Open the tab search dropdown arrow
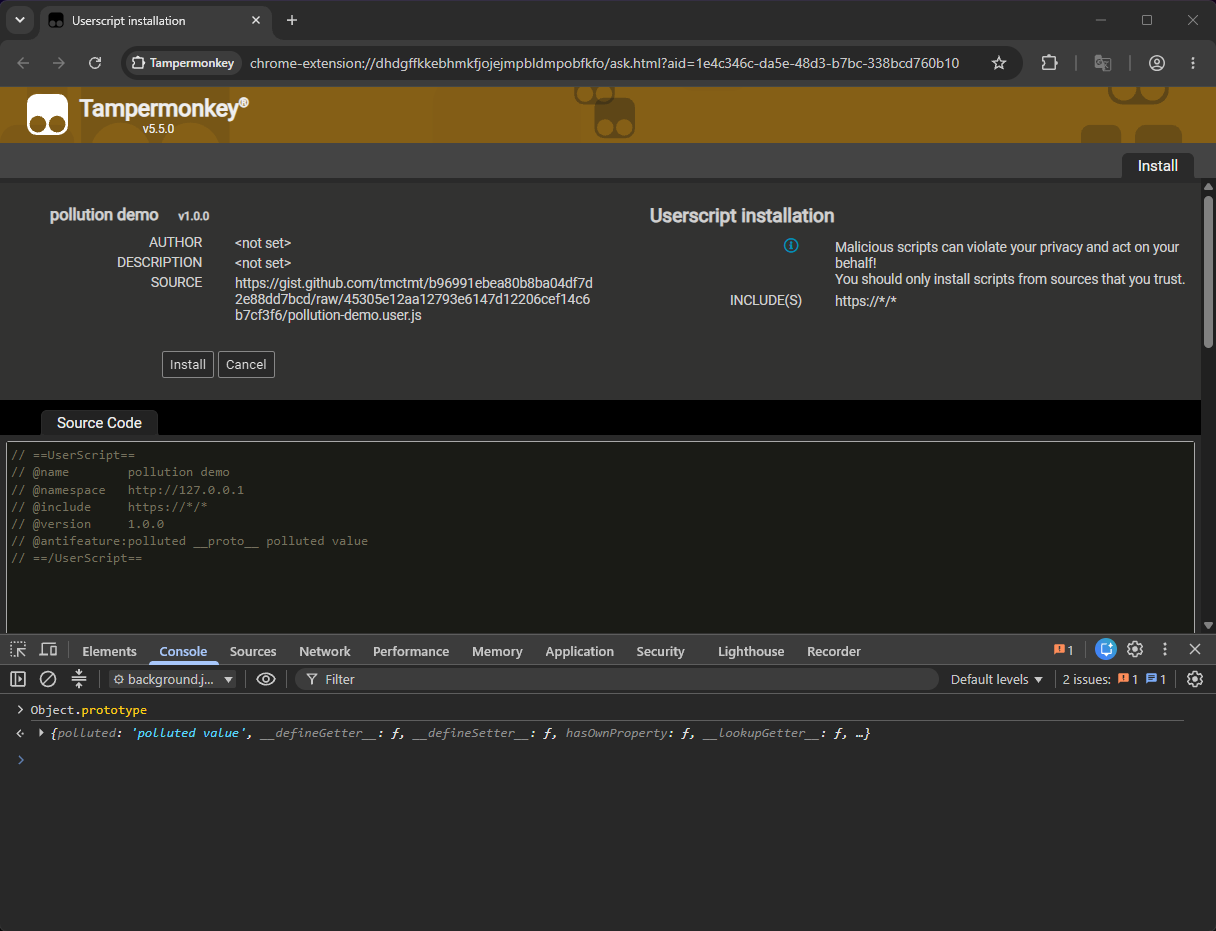The image size is (1216, 931). pos(19,20)
